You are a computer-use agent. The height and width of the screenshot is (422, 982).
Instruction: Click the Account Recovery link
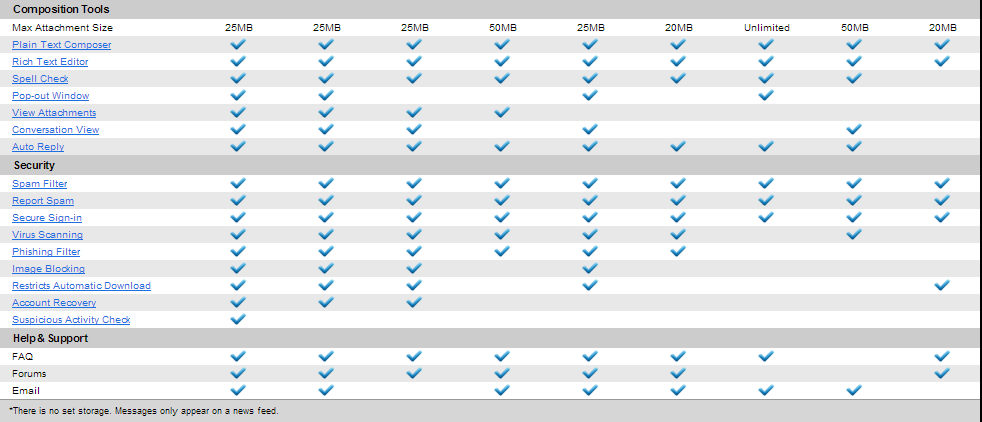54,303
